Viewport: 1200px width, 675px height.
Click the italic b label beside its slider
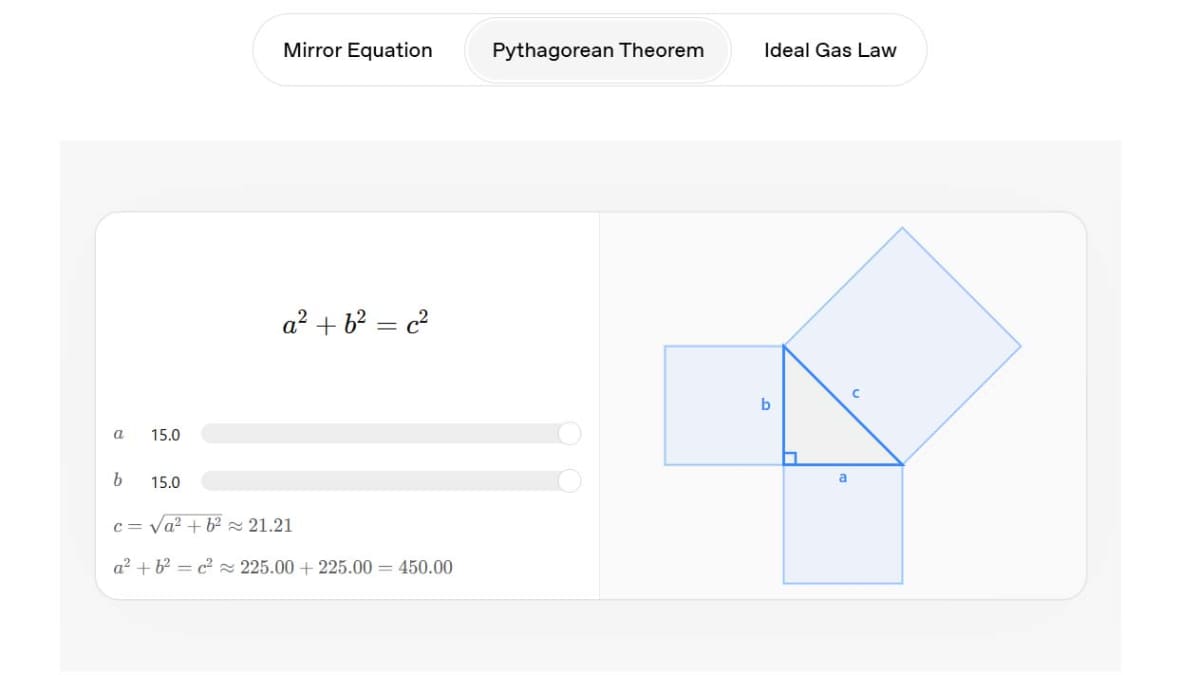tap(119, 481)
